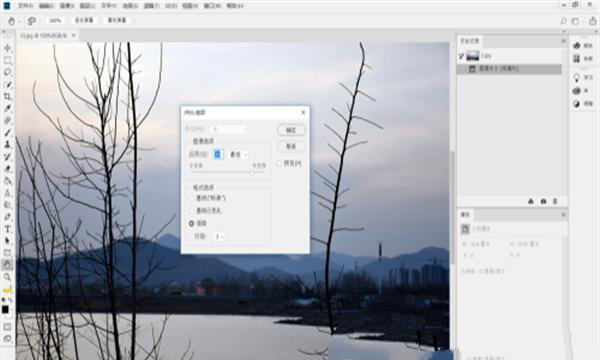600x360 pixels.
Task: Click 确定 OK button in JPEG dialog
Action: pyautogui.click(x=291, y=130)
